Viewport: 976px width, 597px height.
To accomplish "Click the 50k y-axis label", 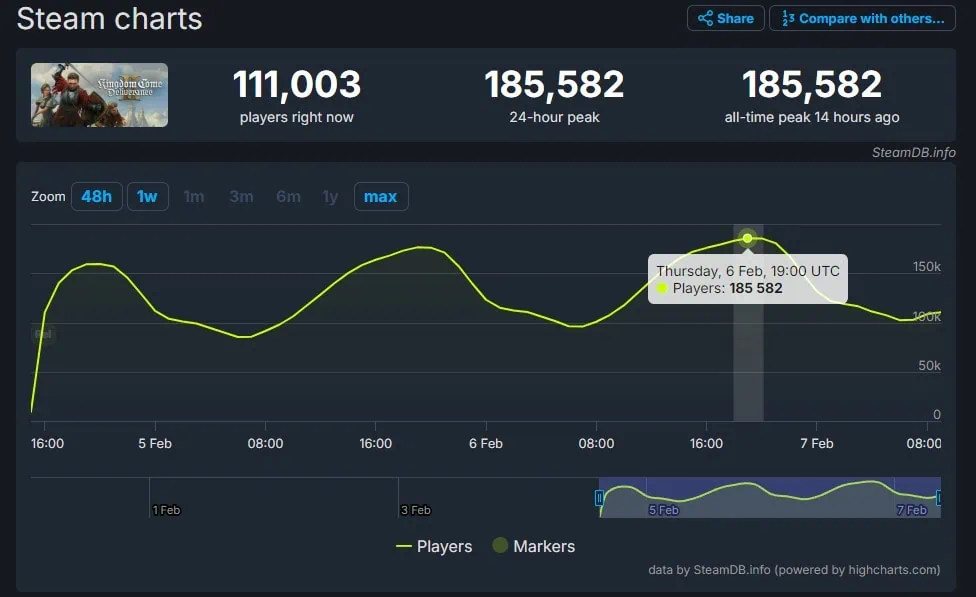I will coord(929,365).
